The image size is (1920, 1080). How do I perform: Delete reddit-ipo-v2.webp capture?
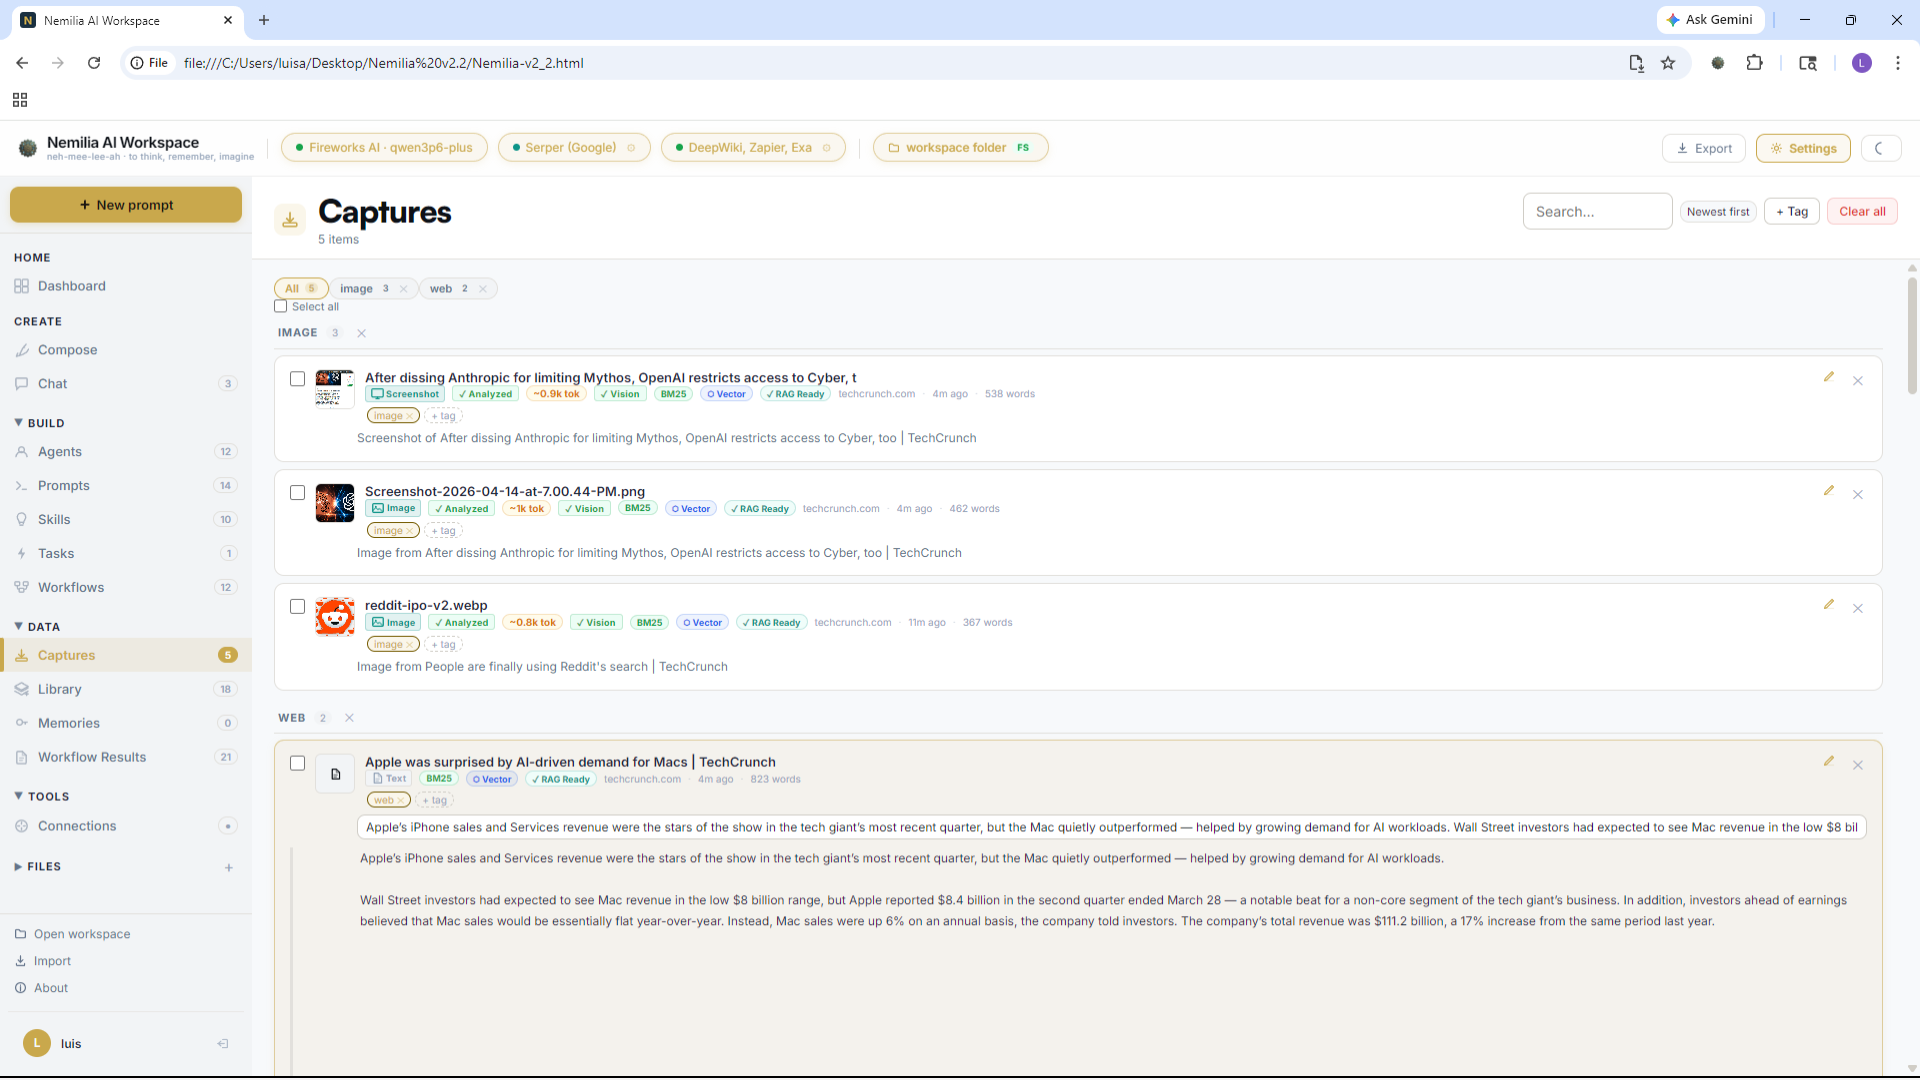click(1858, 609)
